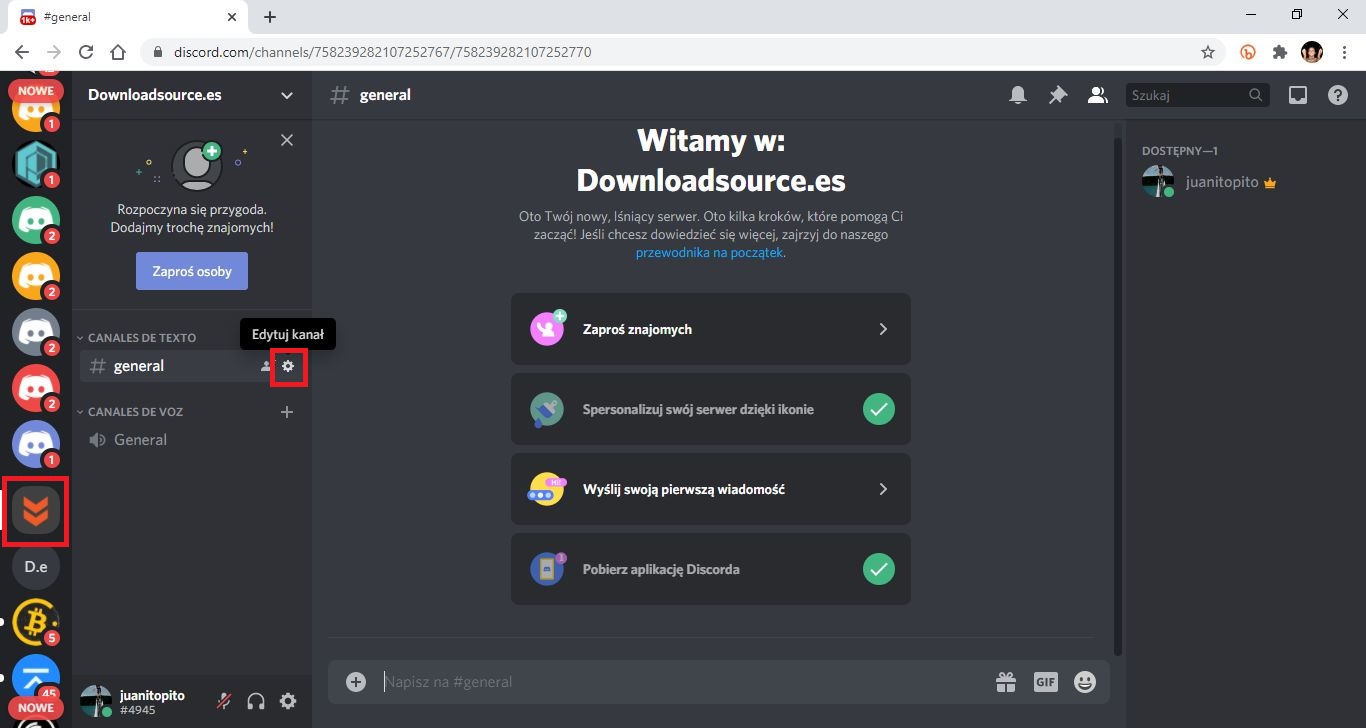Click the Zaproś znajomych card
The height and width of the screenshot is (728, 1366).
[711, 329]
